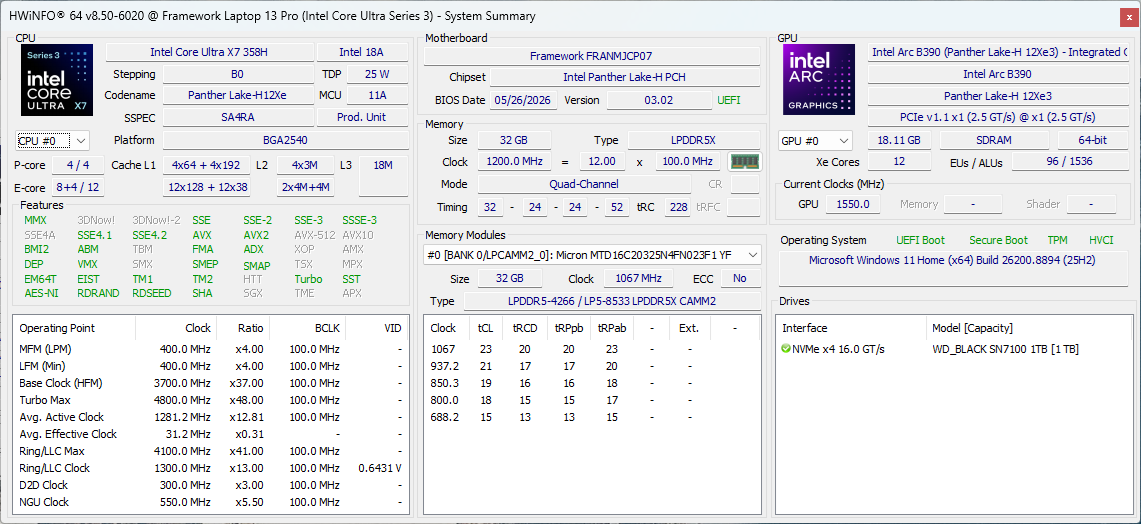Click the L3 cache 18M value
This screenshot has height=524, width=1141.
[x=383, y=176]
